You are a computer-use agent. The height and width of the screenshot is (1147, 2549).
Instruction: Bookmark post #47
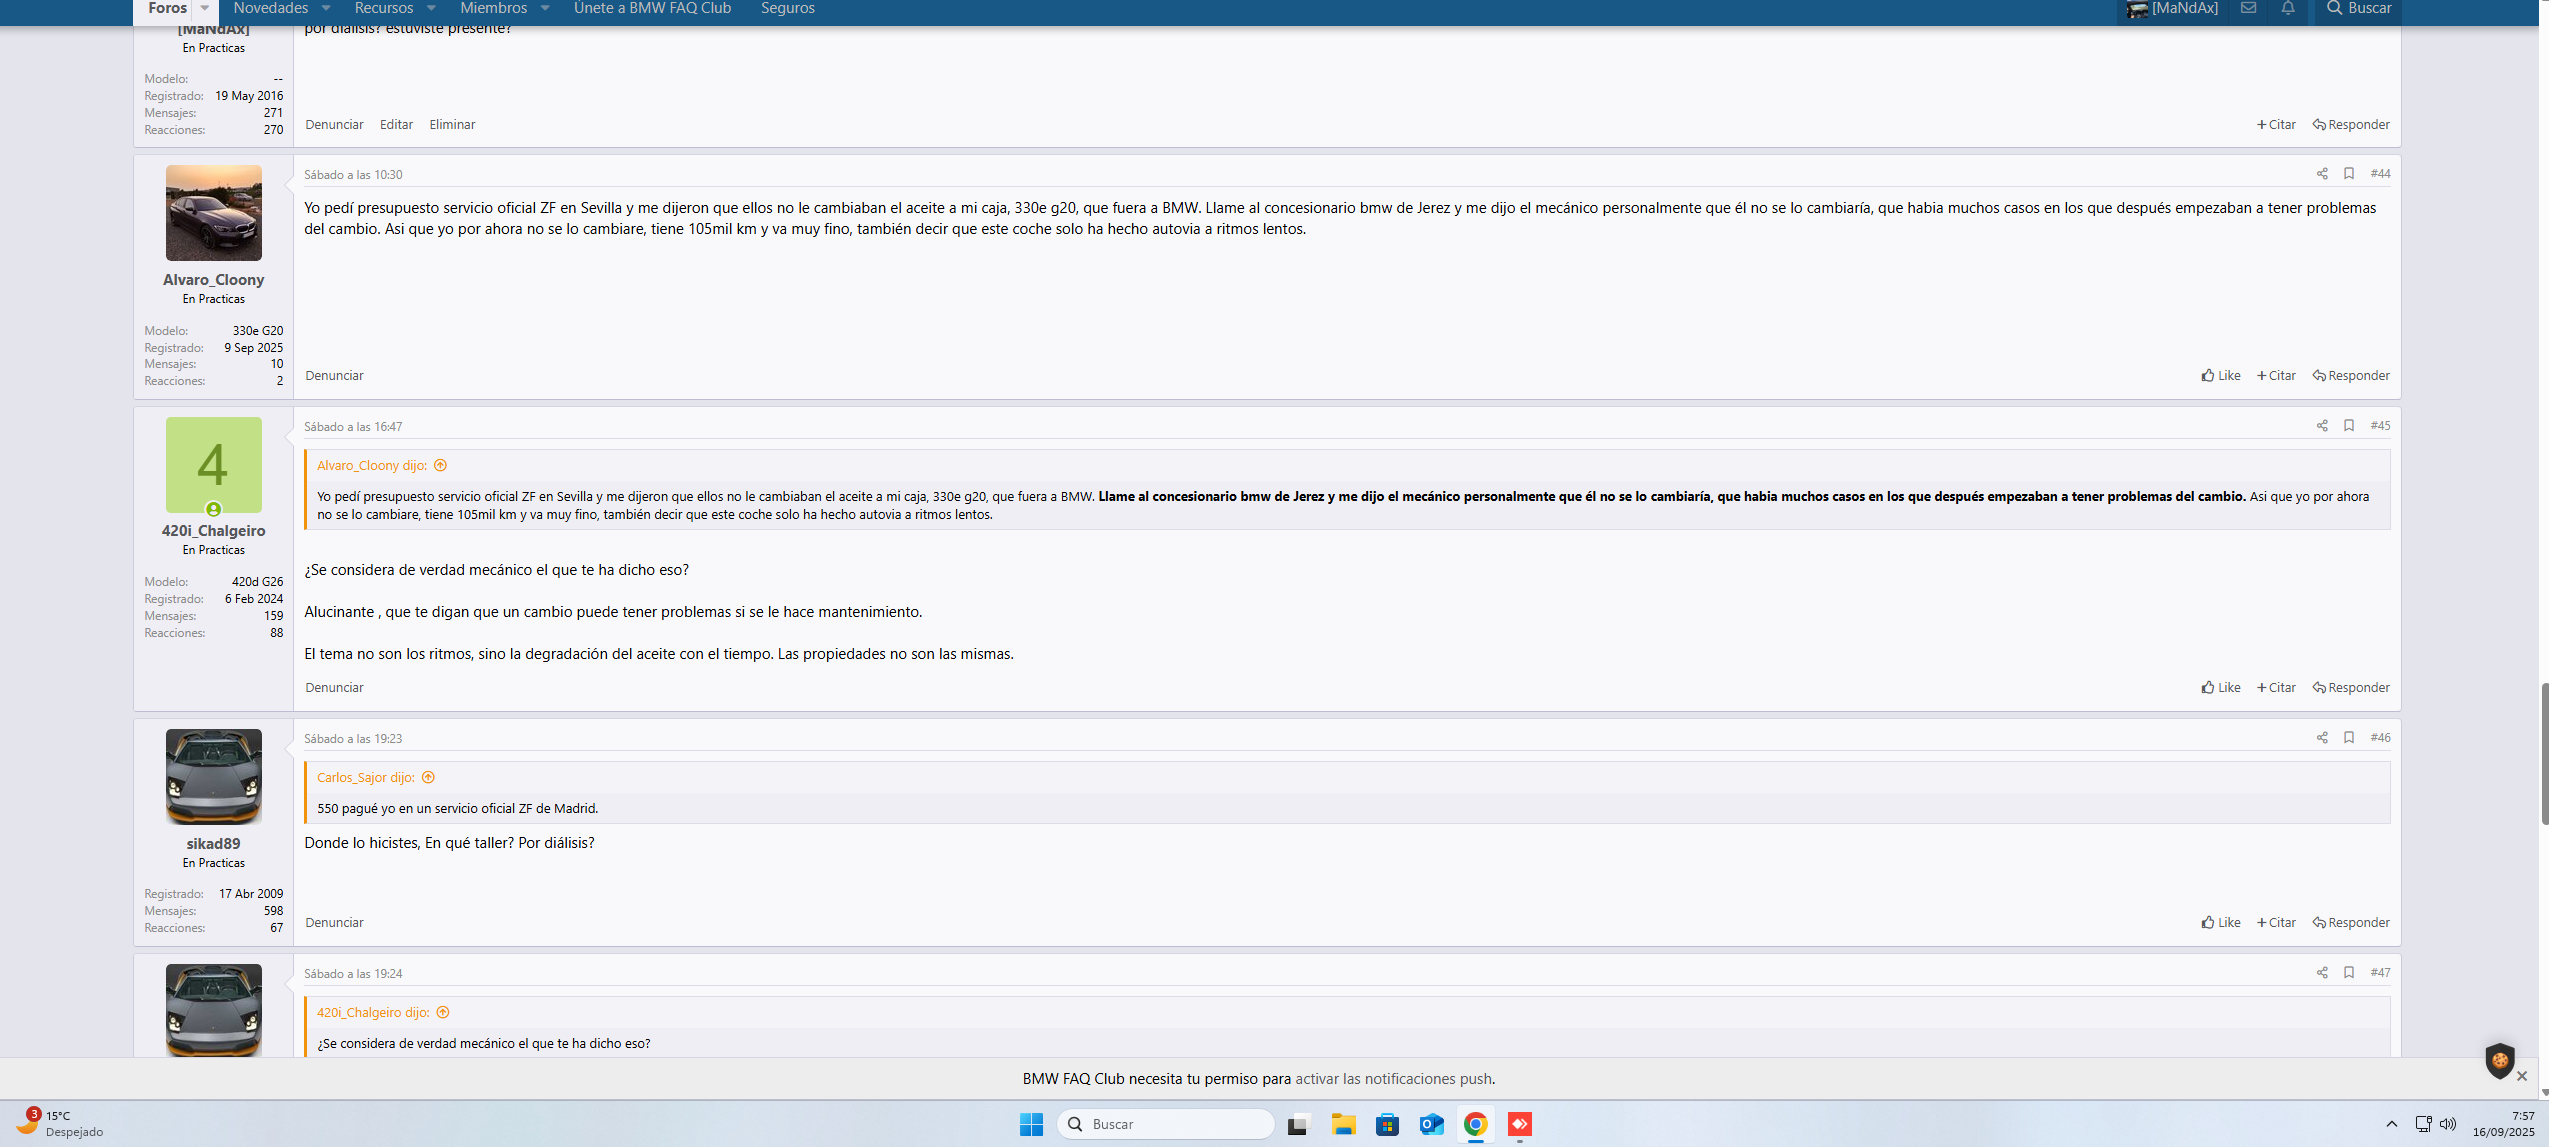coord(2348,973)
